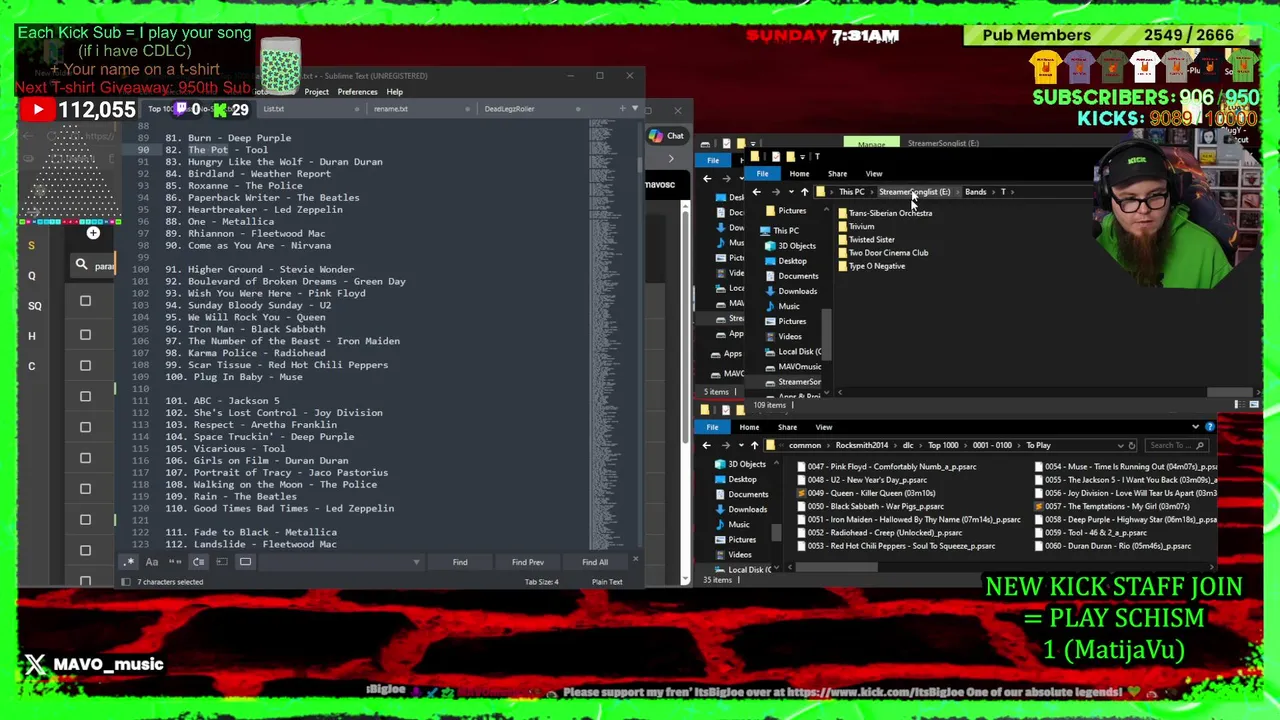Viewport: 1280px width, 720px height.
Task: Select 0057 The Temptations My Girl file
Action: point(1110,506)
